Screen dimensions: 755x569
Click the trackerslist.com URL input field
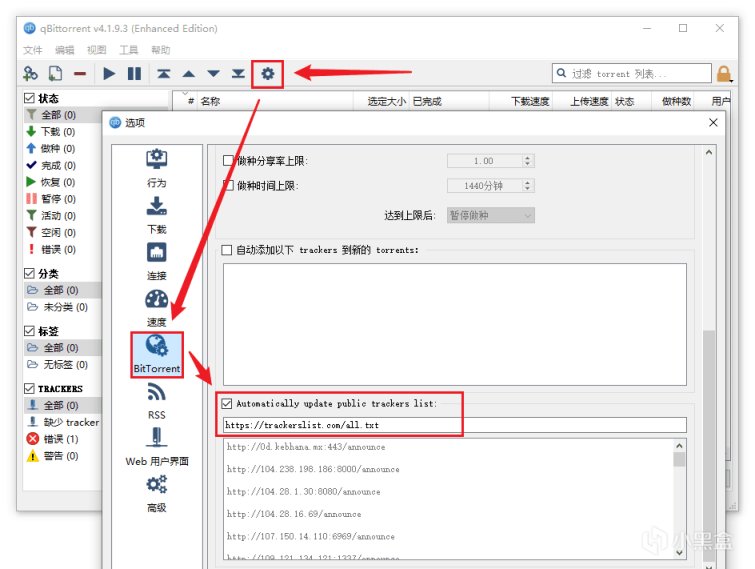[x=455, y=425]
